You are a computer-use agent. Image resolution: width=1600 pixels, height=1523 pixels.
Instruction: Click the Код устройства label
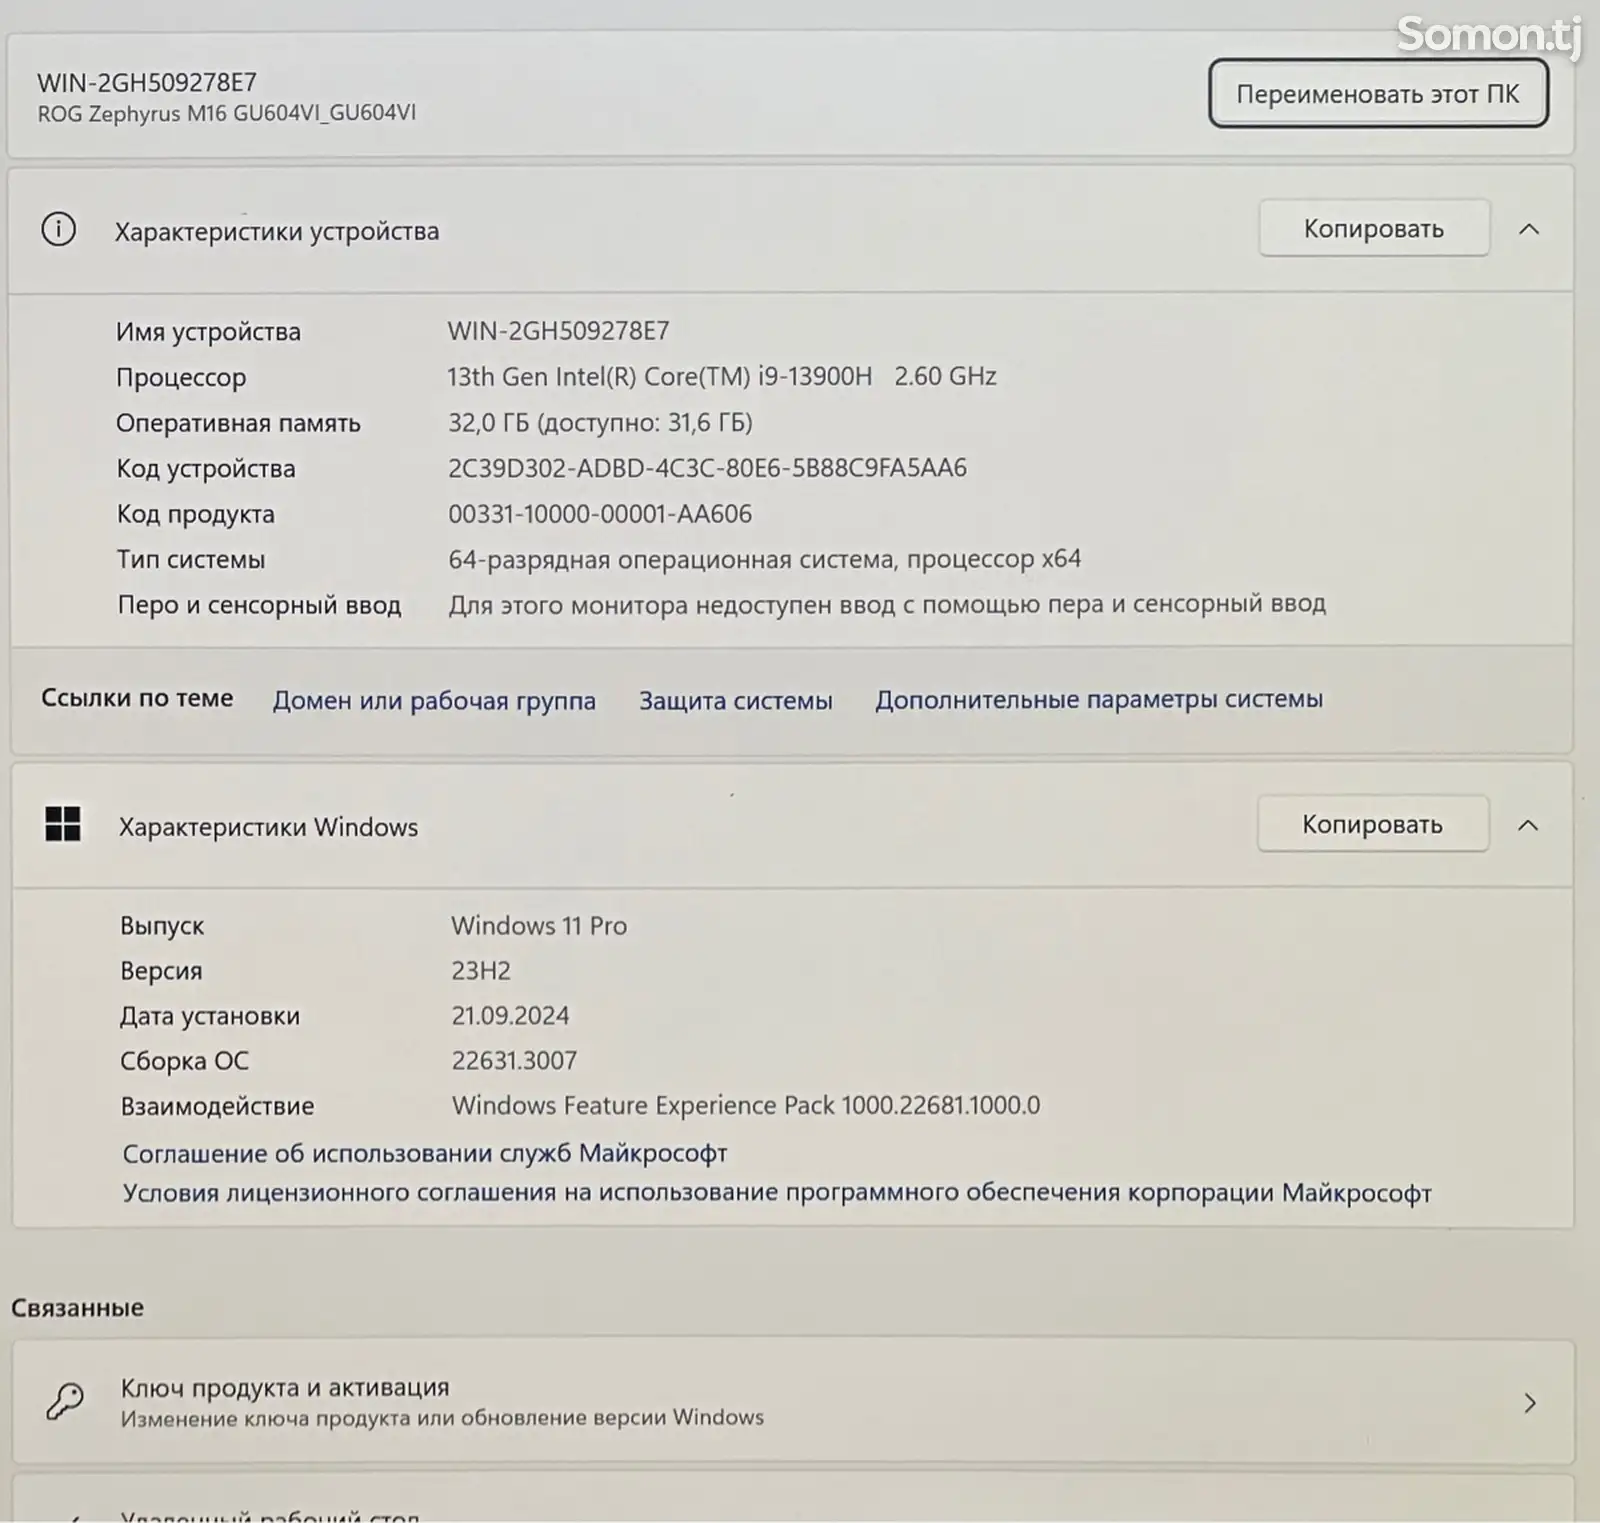(206, 468)
